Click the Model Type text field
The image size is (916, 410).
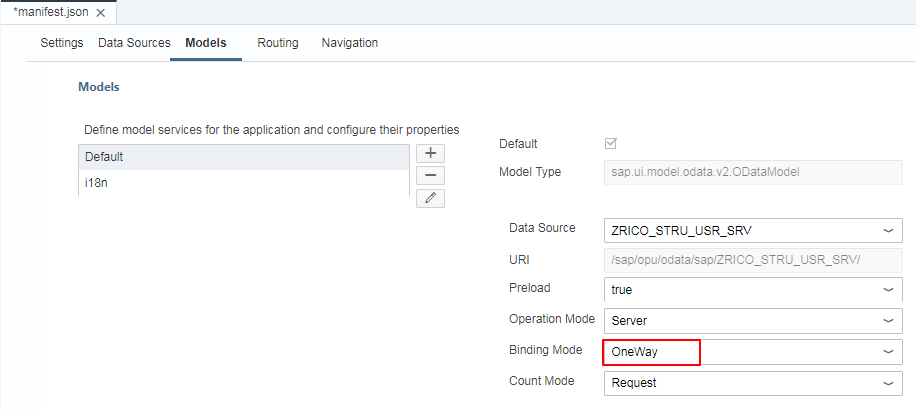point(753,172)
